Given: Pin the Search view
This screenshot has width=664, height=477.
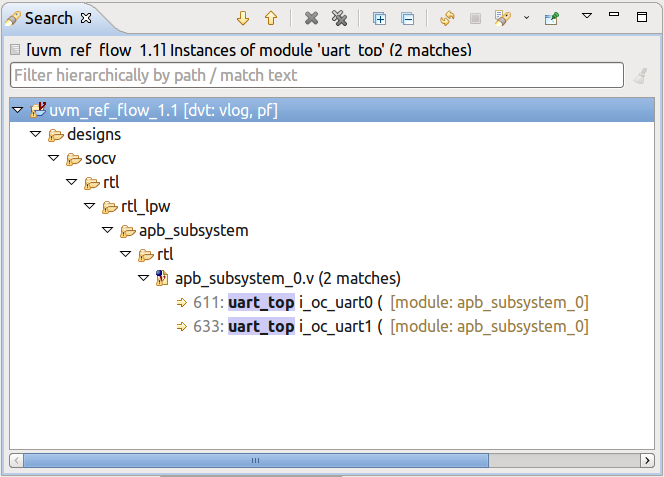Looking at the screenshot, I should coord(552,18).
